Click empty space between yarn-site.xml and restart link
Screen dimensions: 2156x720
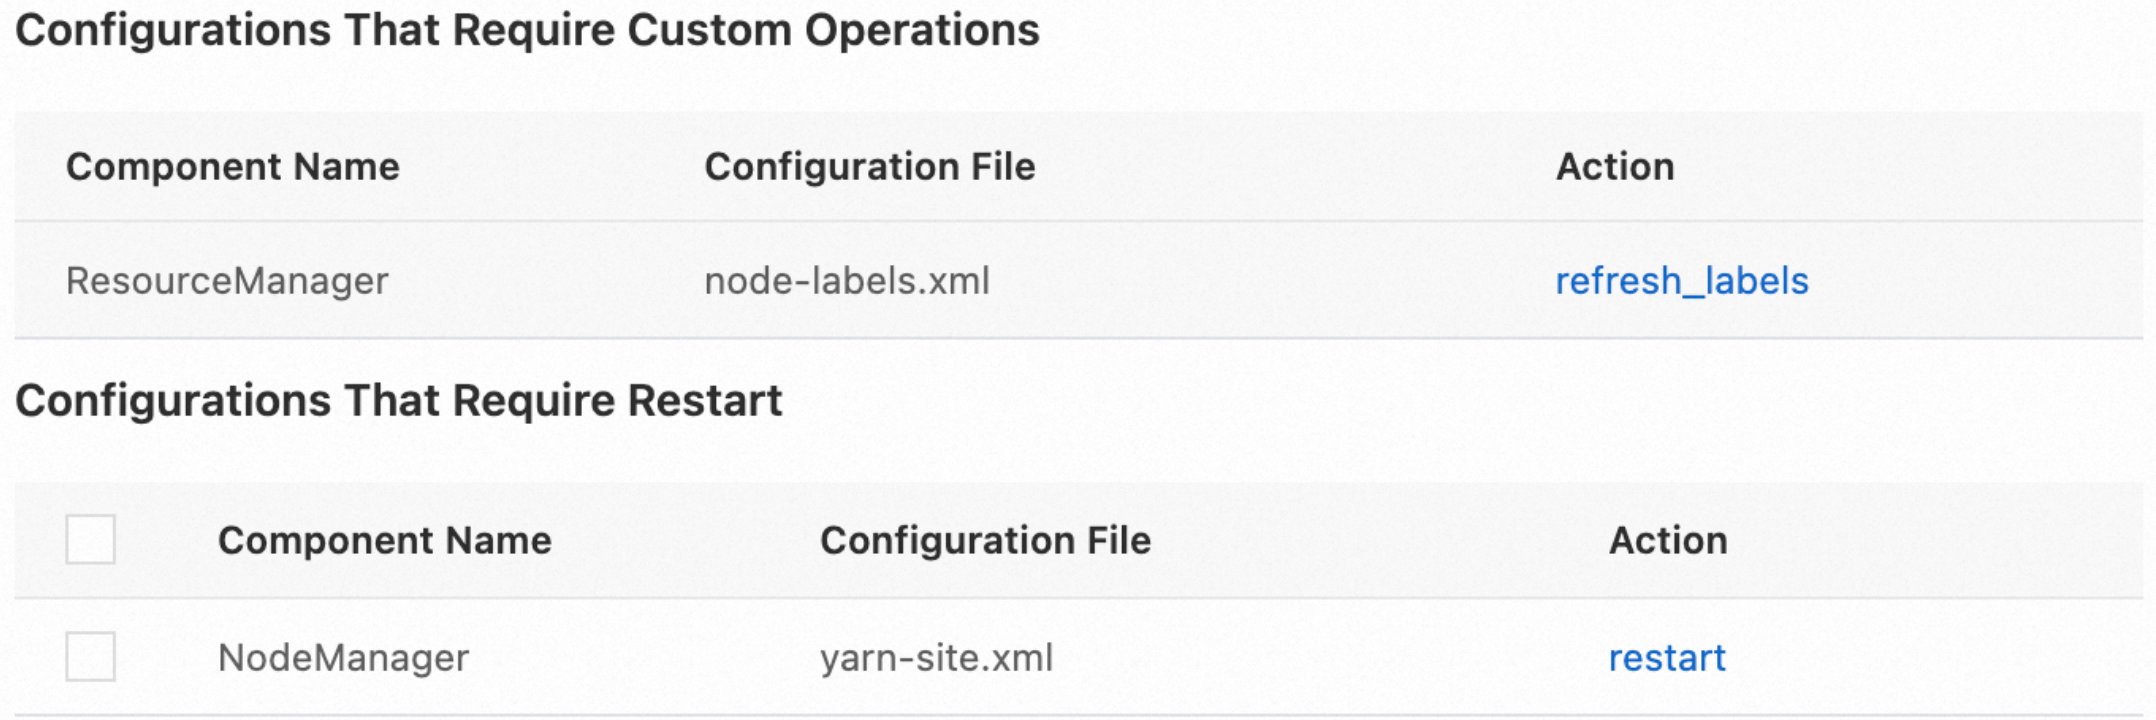tap(1330, 658)
